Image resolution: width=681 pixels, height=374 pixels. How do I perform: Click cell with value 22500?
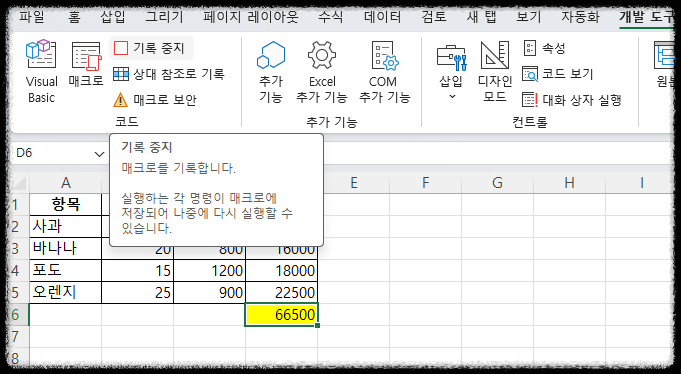tap(282, 292)
